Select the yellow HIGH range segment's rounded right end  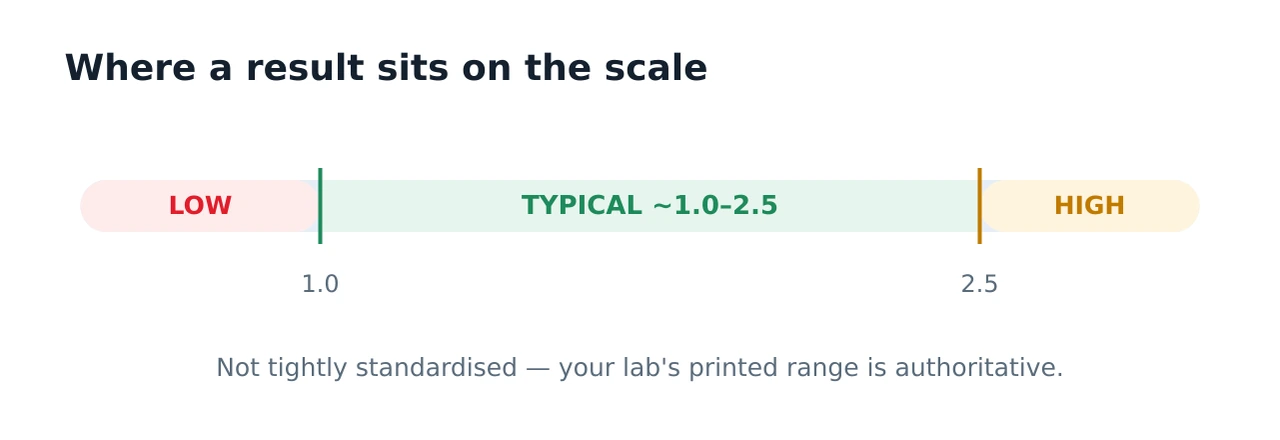(1185, 206)
